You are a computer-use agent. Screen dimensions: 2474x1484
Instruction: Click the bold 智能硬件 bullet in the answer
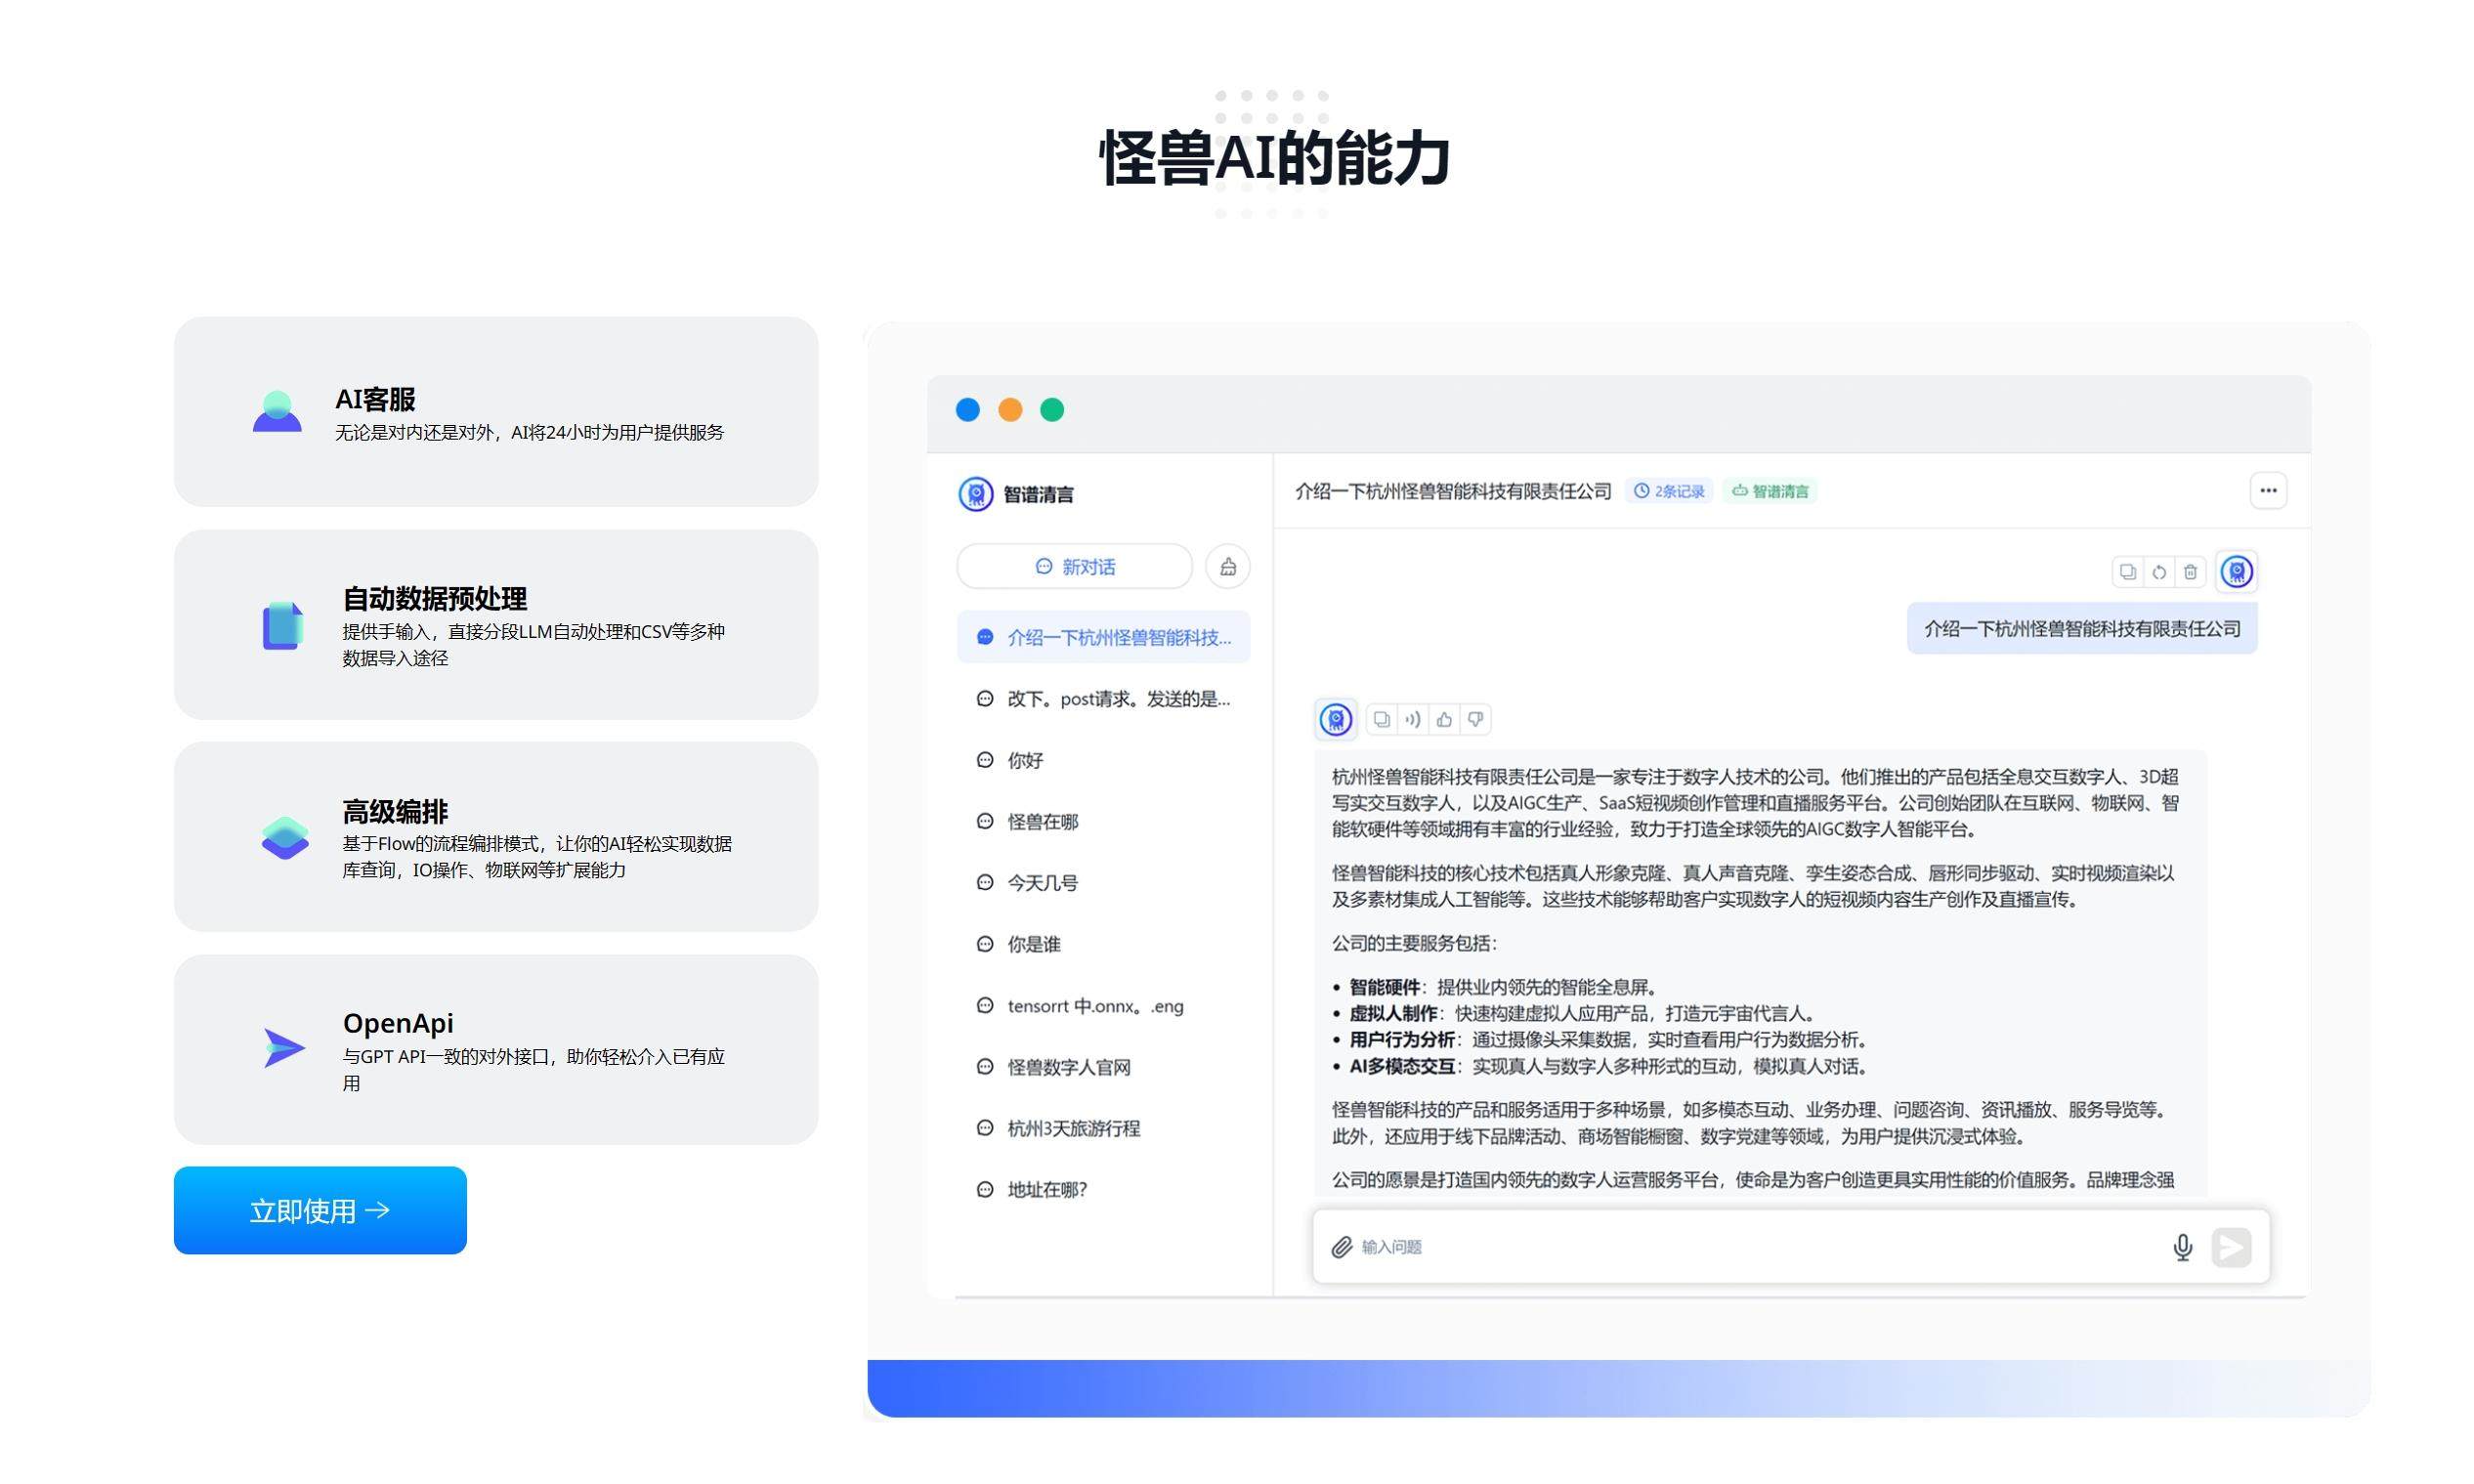[1385, 987]
